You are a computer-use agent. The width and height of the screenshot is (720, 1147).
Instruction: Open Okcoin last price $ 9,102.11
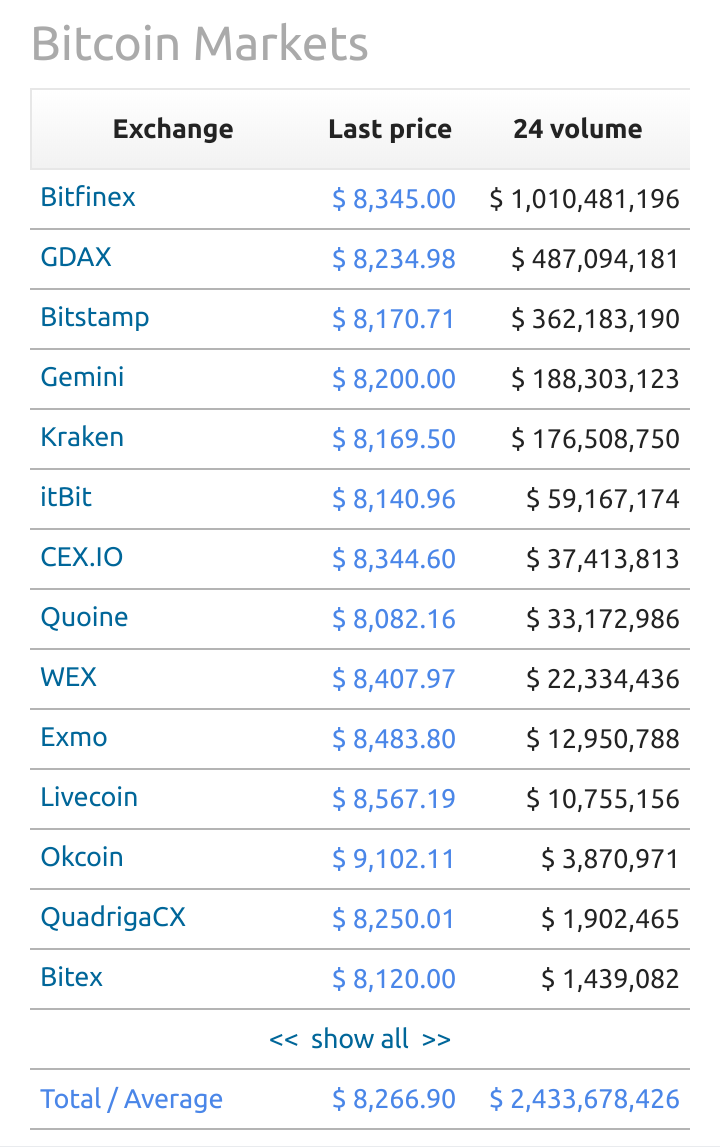coord(394,859)
